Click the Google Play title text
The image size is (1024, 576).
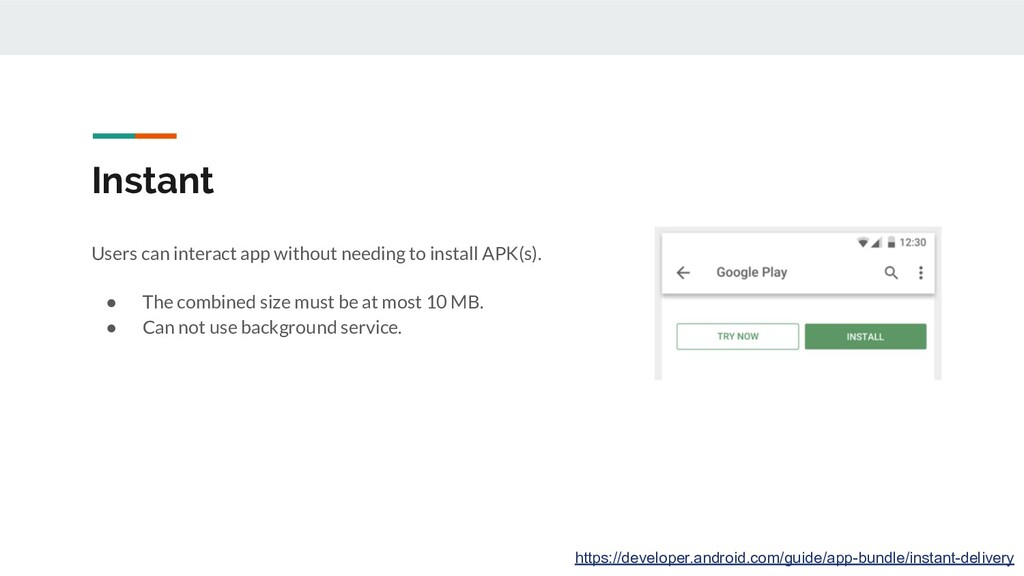751,272
